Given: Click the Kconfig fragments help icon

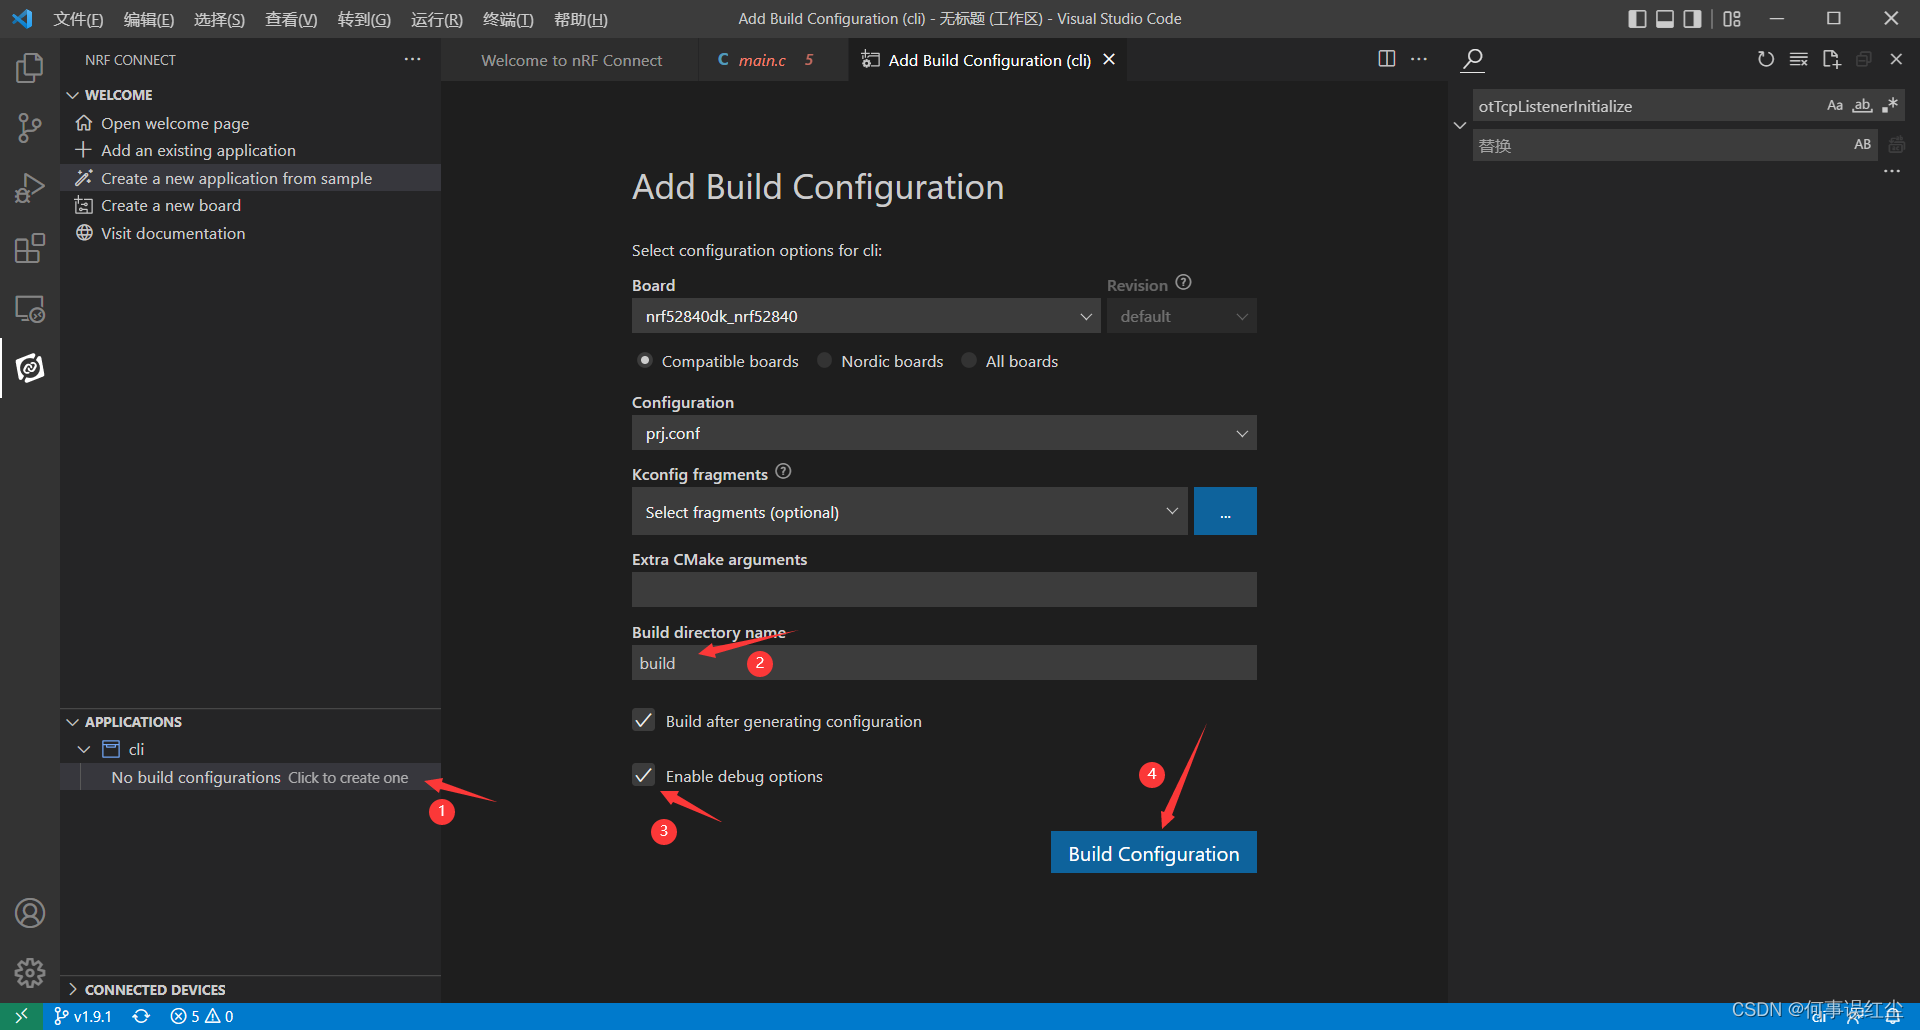Looking at the screenshot, I should click(x=783, y=472).
